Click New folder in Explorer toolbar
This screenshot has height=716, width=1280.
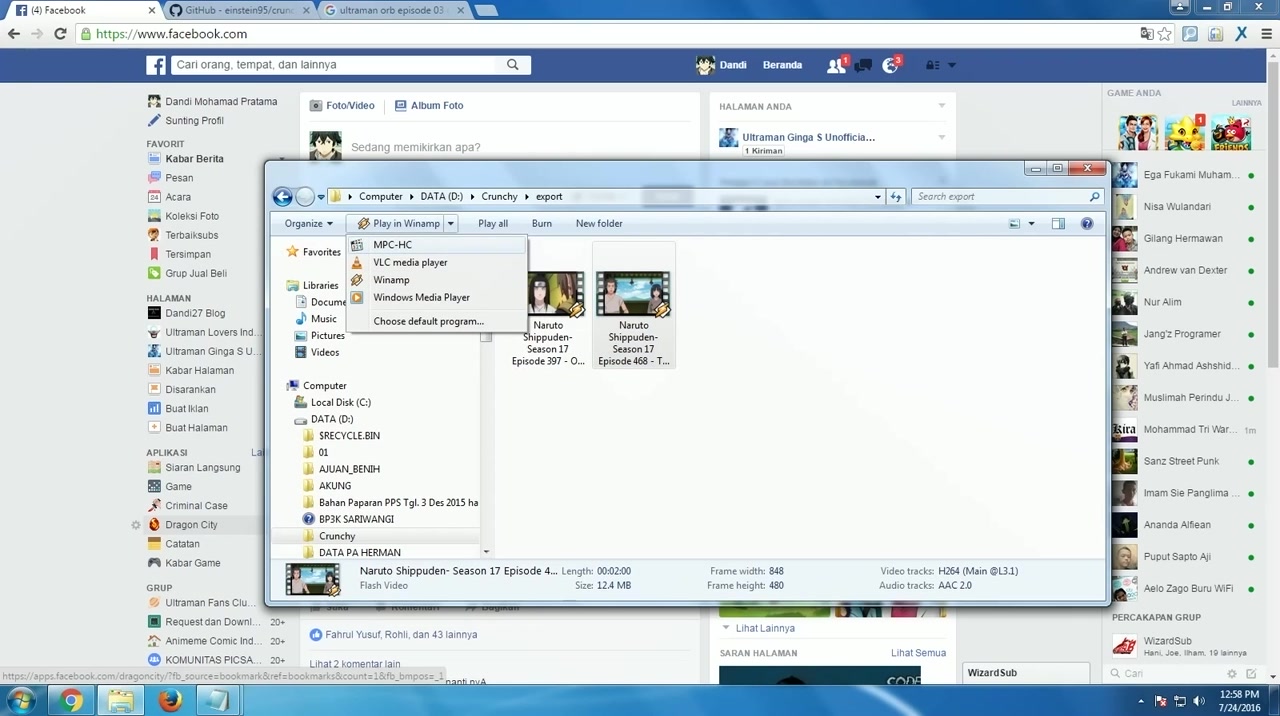tap(599, 224)
